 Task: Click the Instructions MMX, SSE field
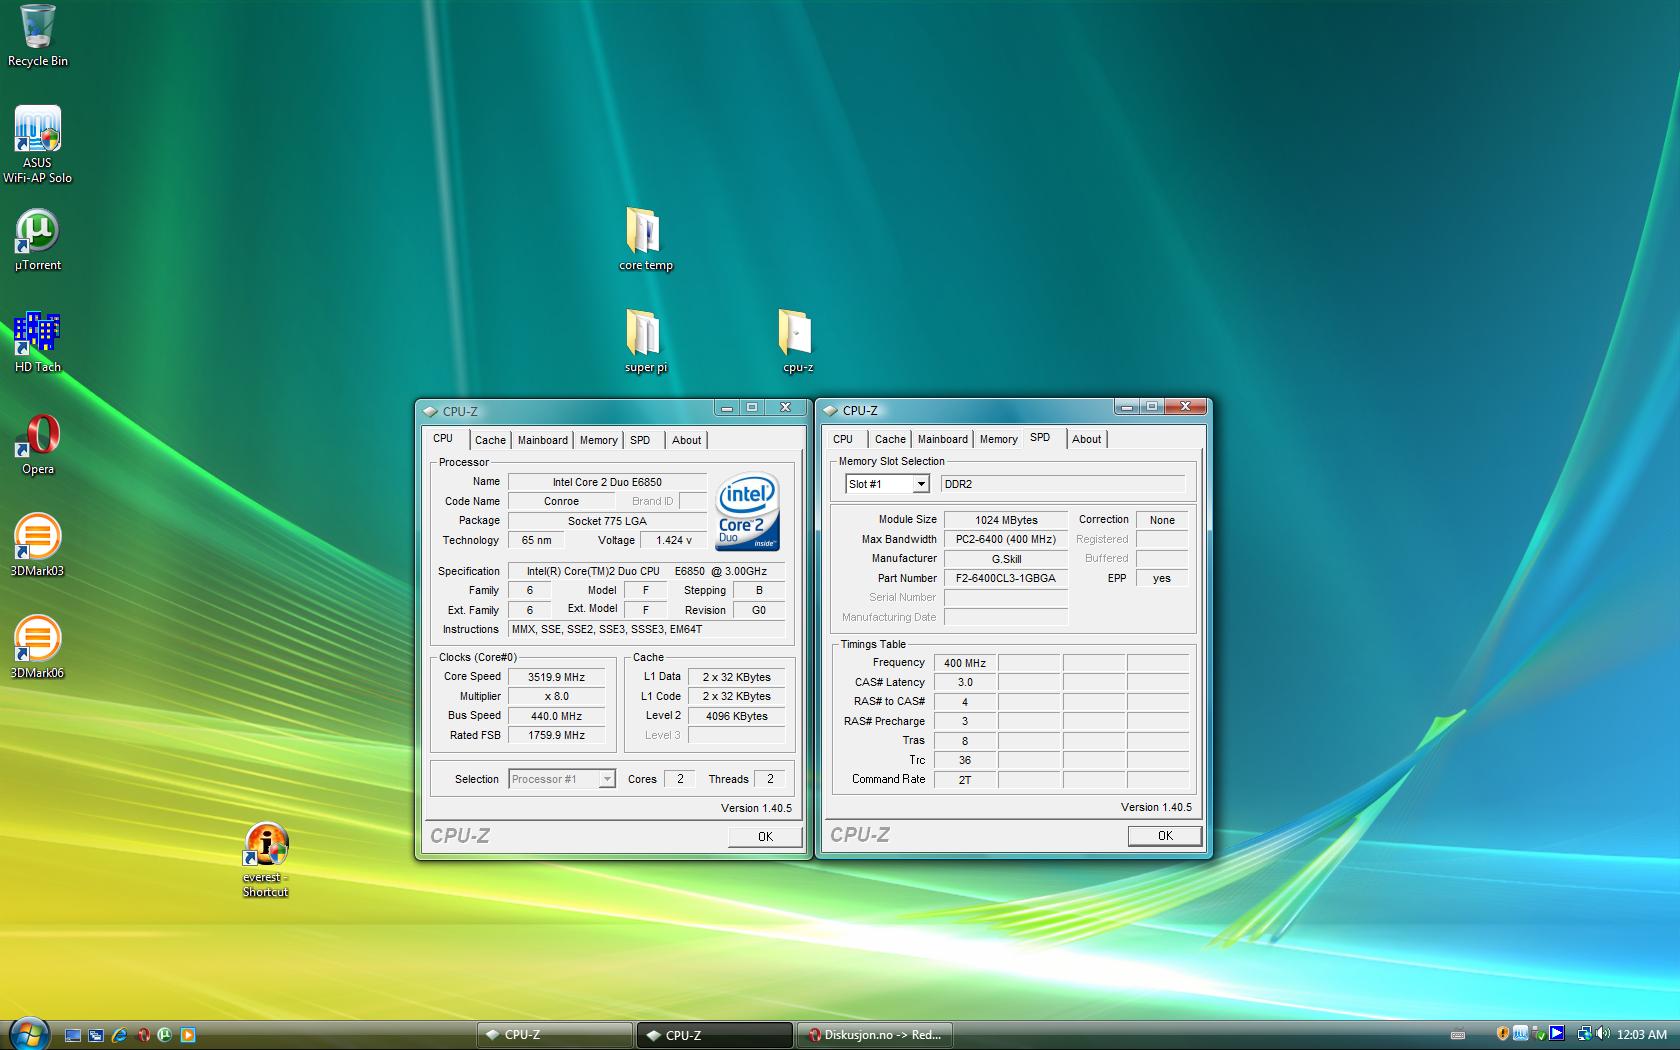(x=647, y=629)
